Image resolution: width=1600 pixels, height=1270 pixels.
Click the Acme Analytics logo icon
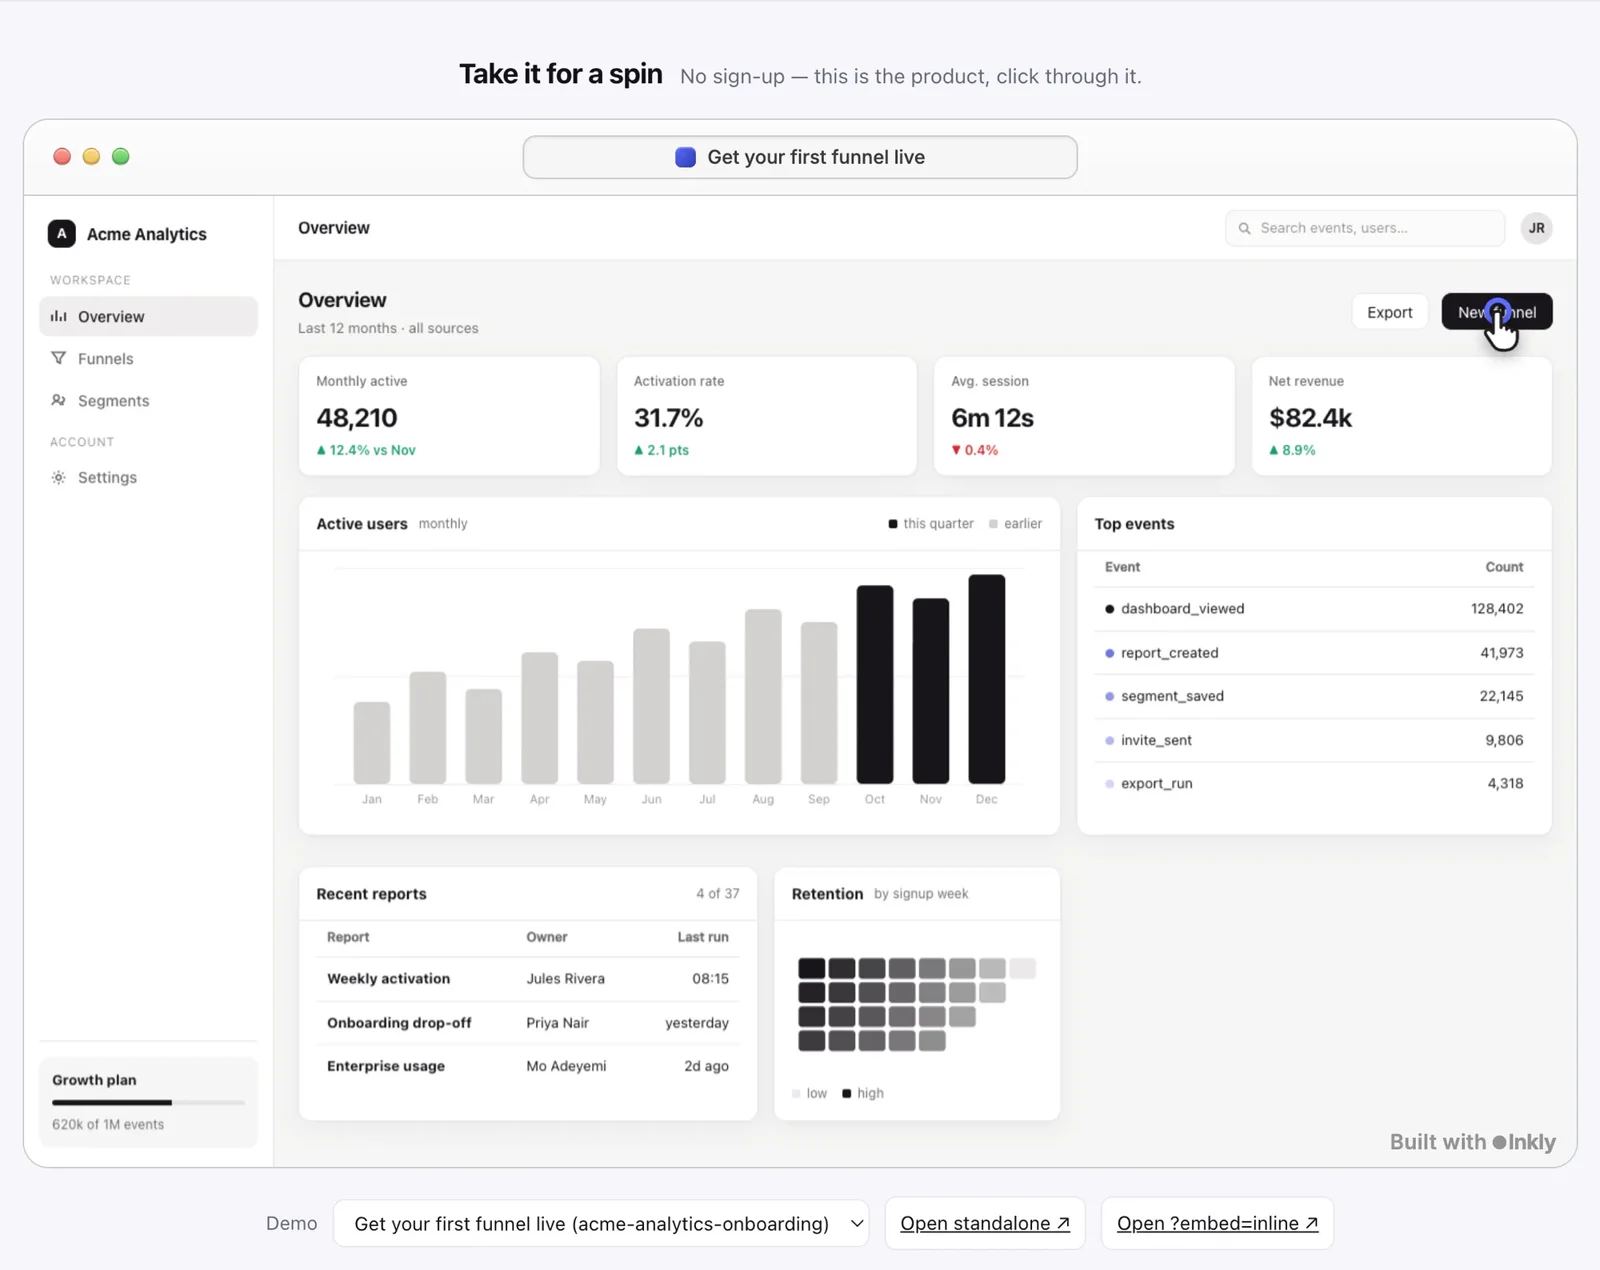(x=61, y=233)
